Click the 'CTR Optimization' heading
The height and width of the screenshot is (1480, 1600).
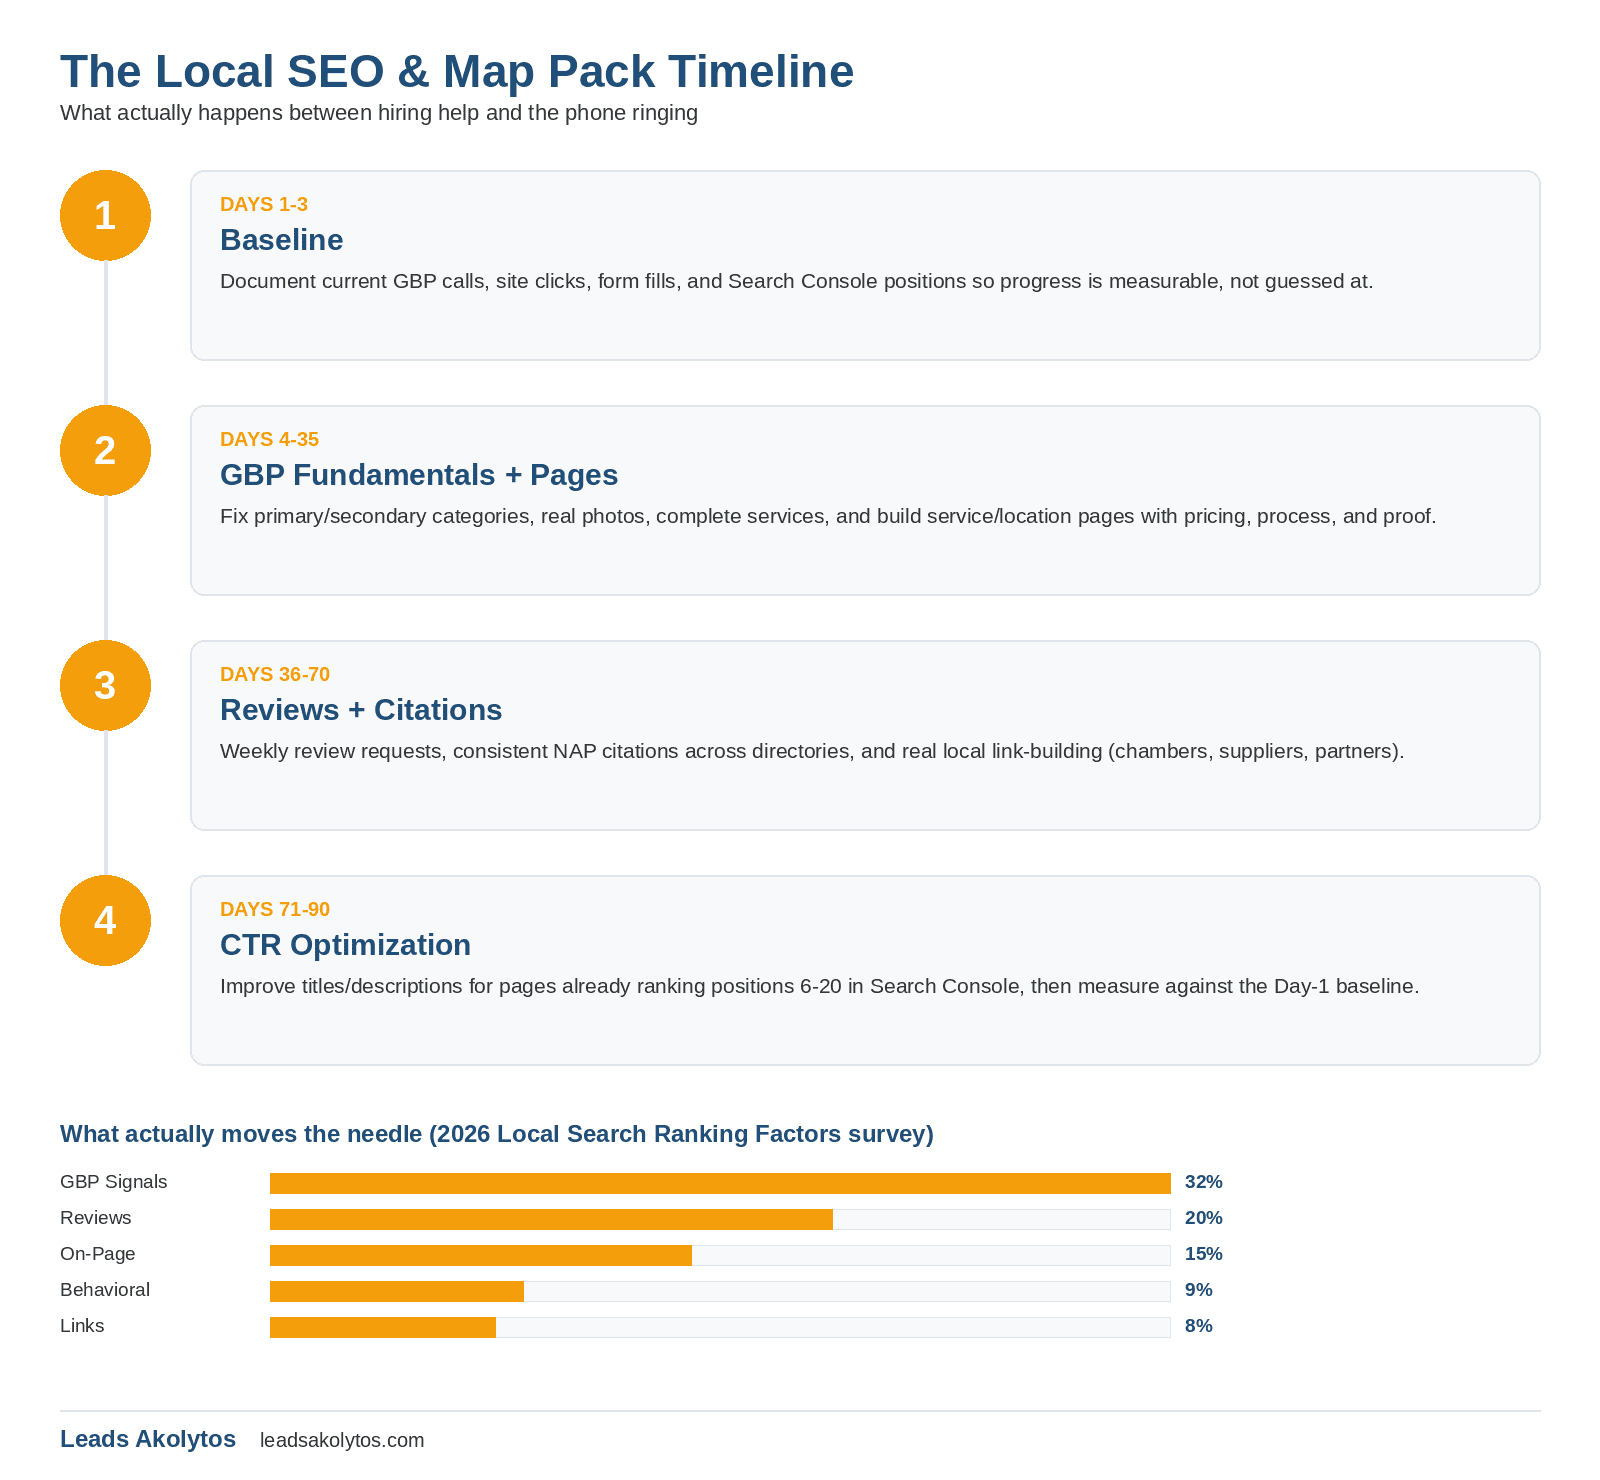(345, 945)
